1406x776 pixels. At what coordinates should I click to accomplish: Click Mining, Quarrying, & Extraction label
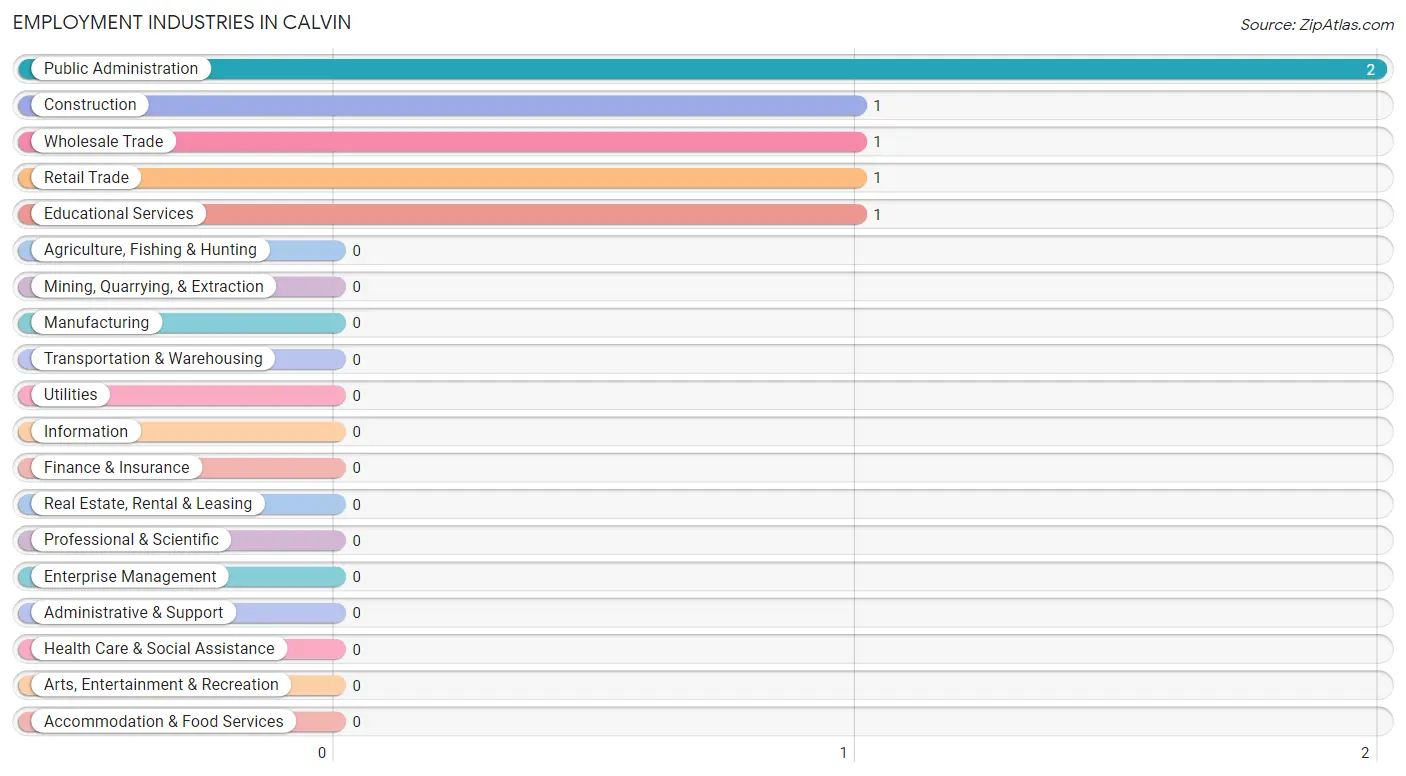click(x=154, y=287)
